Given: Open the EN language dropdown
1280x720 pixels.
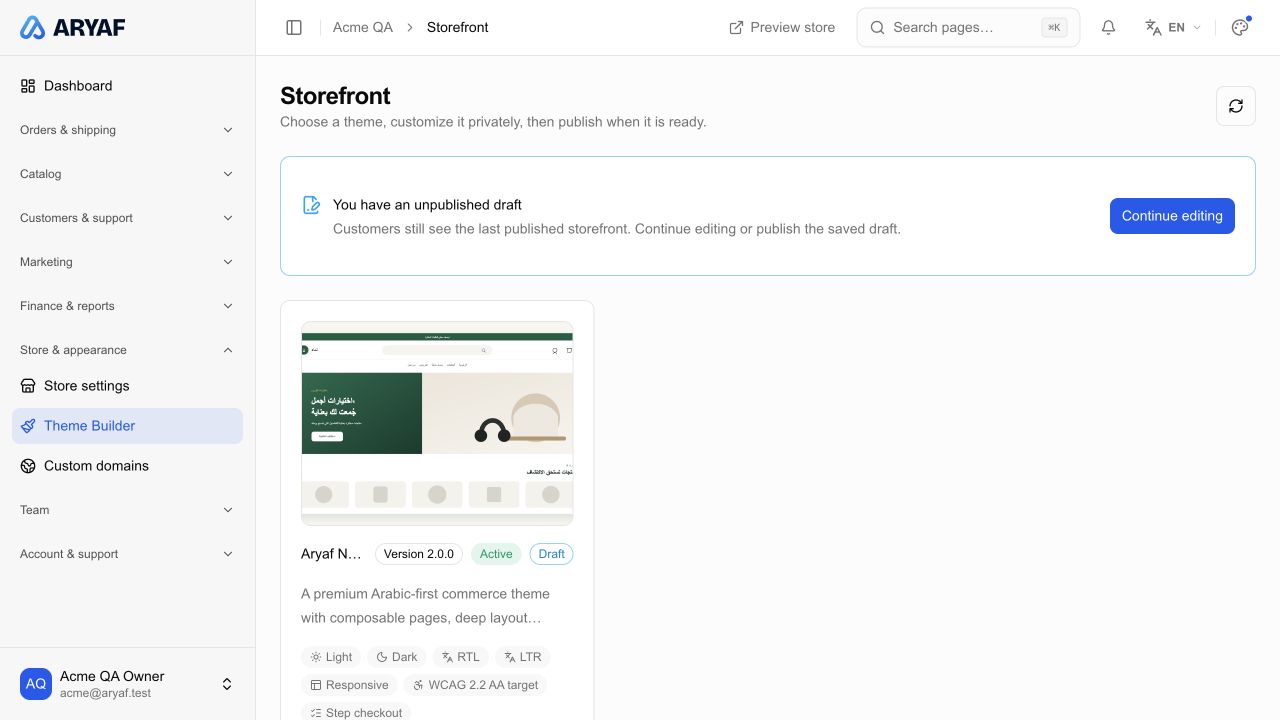Looking at the screenshot, I should click(x=1173, y=27).
